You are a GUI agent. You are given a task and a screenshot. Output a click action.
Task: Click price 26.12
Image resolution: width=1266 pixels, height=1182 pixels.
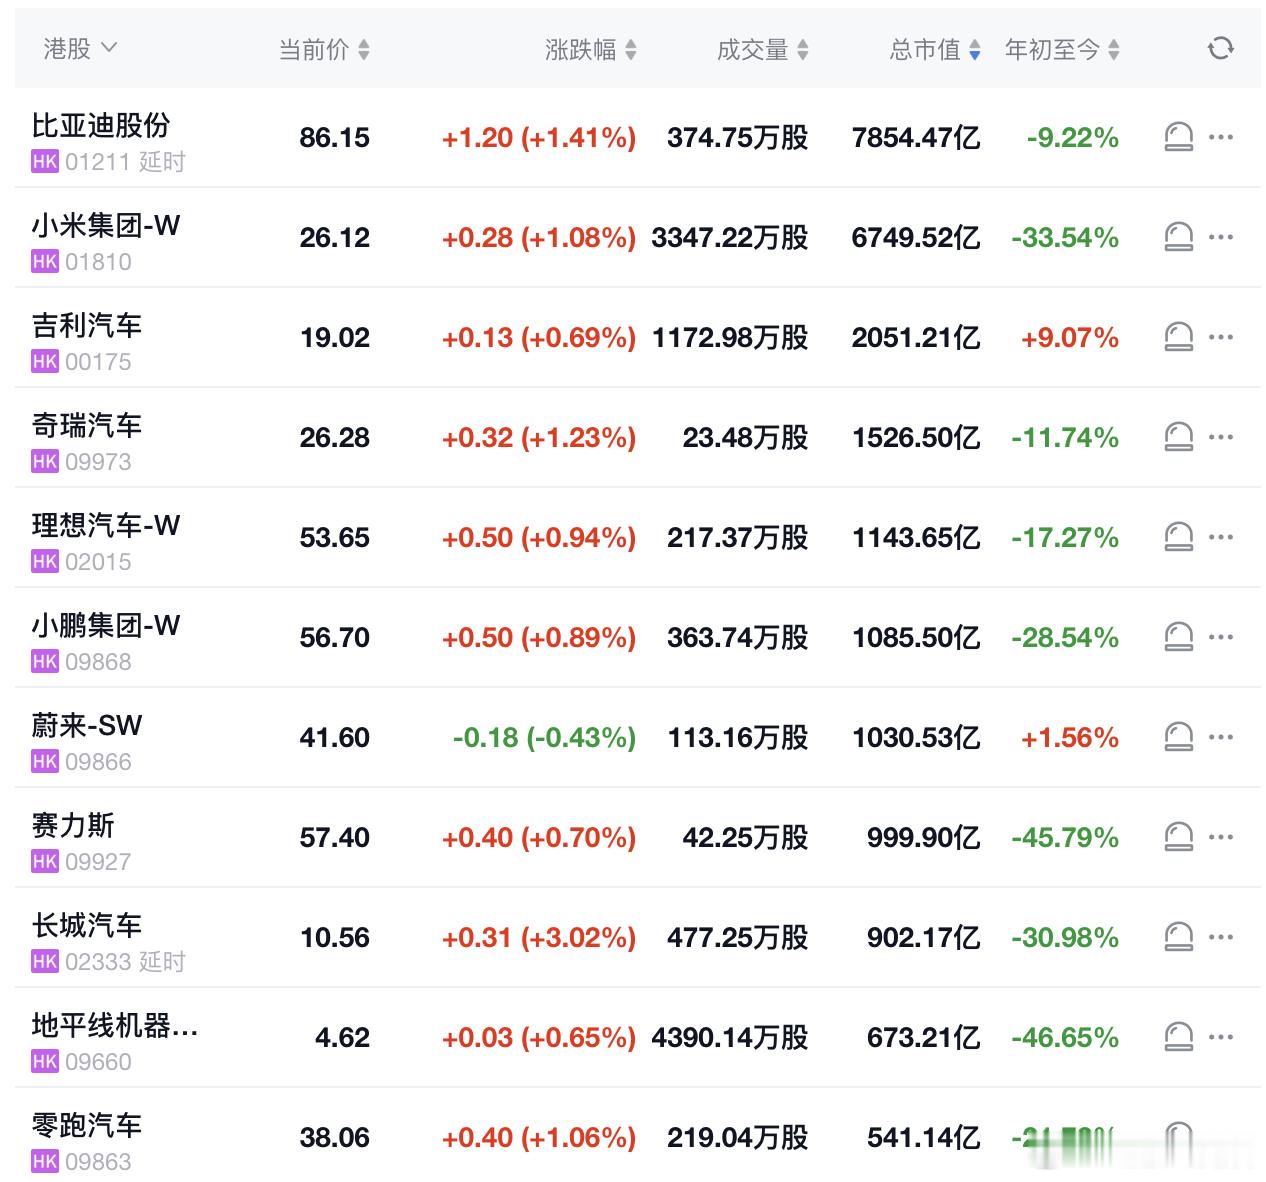(335, 237)
